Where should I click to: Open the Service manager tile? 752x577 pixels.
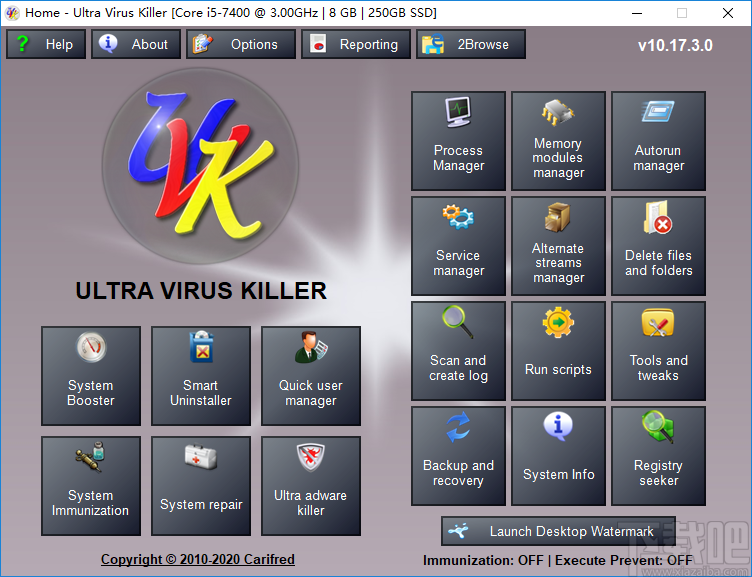pyautogui.click(x=458, y=246)
